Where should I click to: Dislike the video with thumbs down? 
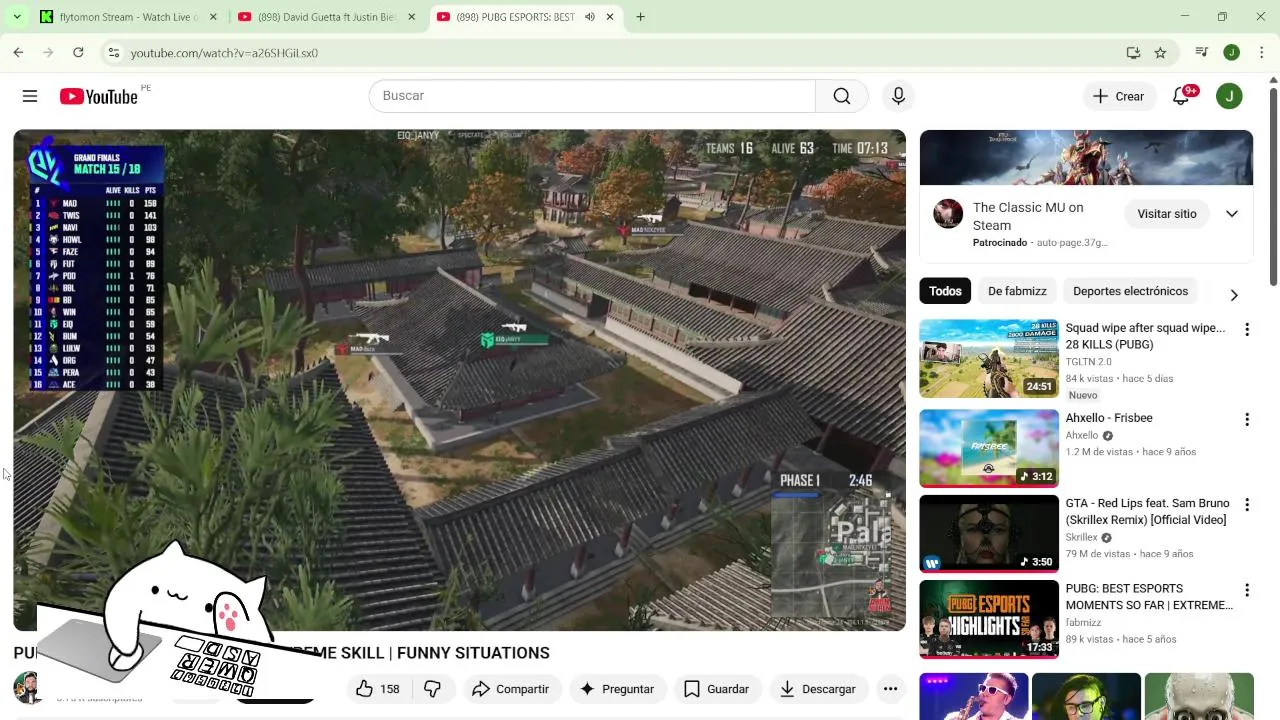pyautogui.click(x=432, y=689)
